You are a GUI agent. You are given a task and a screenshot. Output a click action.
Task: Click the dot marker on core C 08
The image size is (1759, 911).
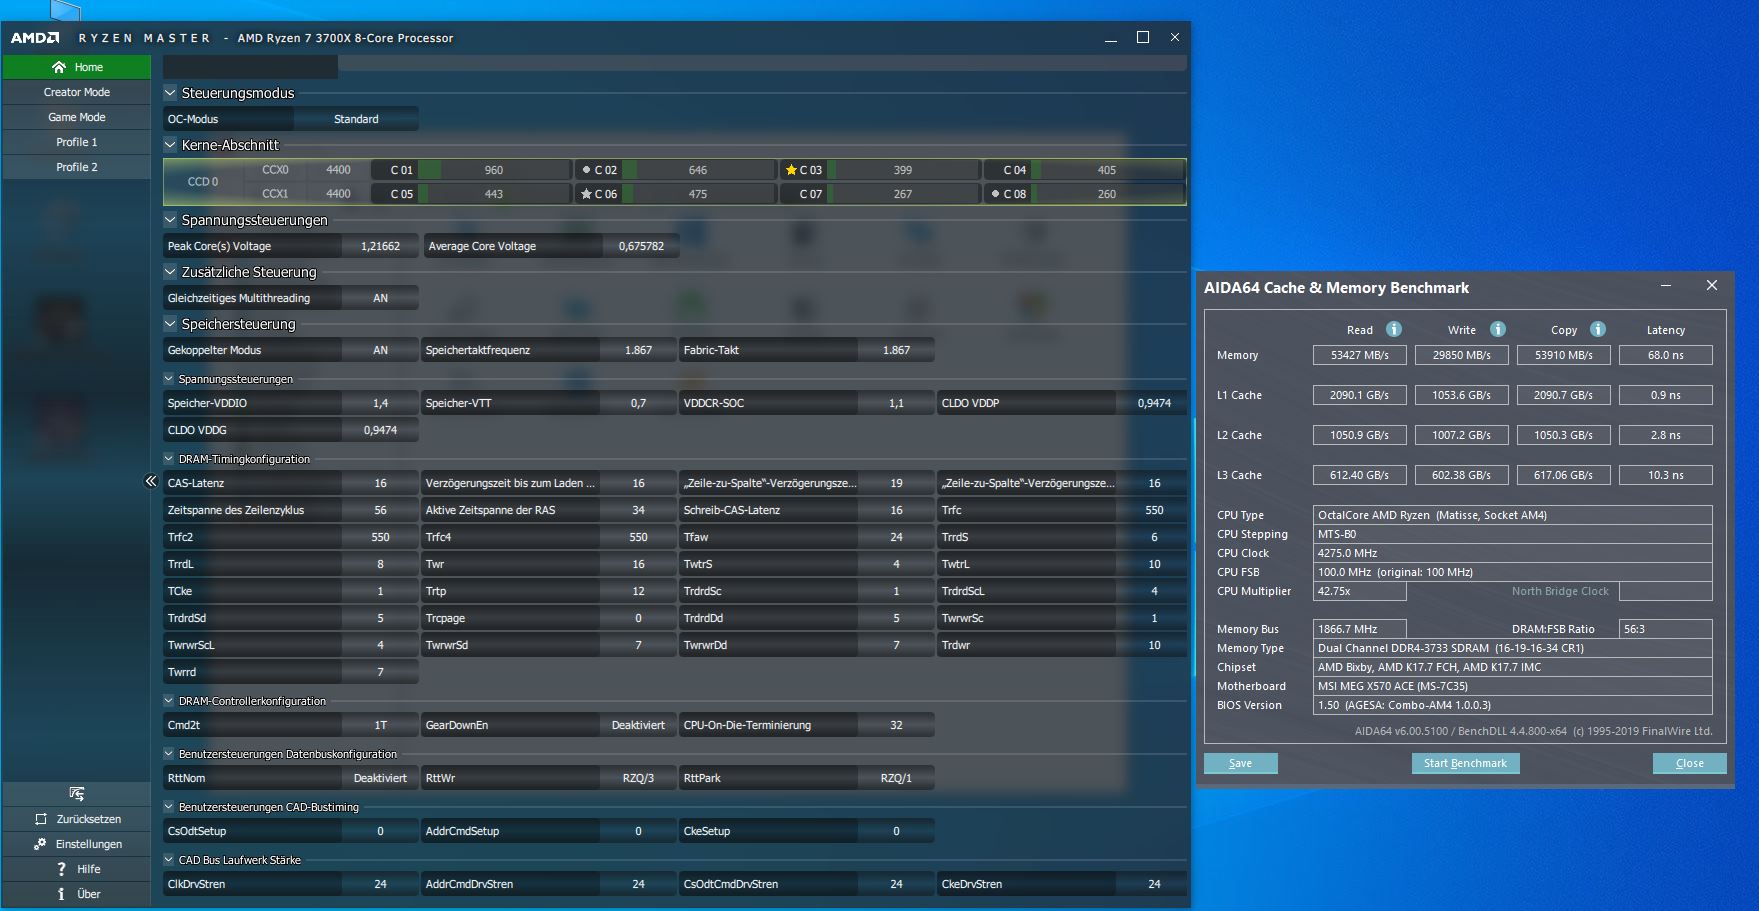click(x=995, y=194)
